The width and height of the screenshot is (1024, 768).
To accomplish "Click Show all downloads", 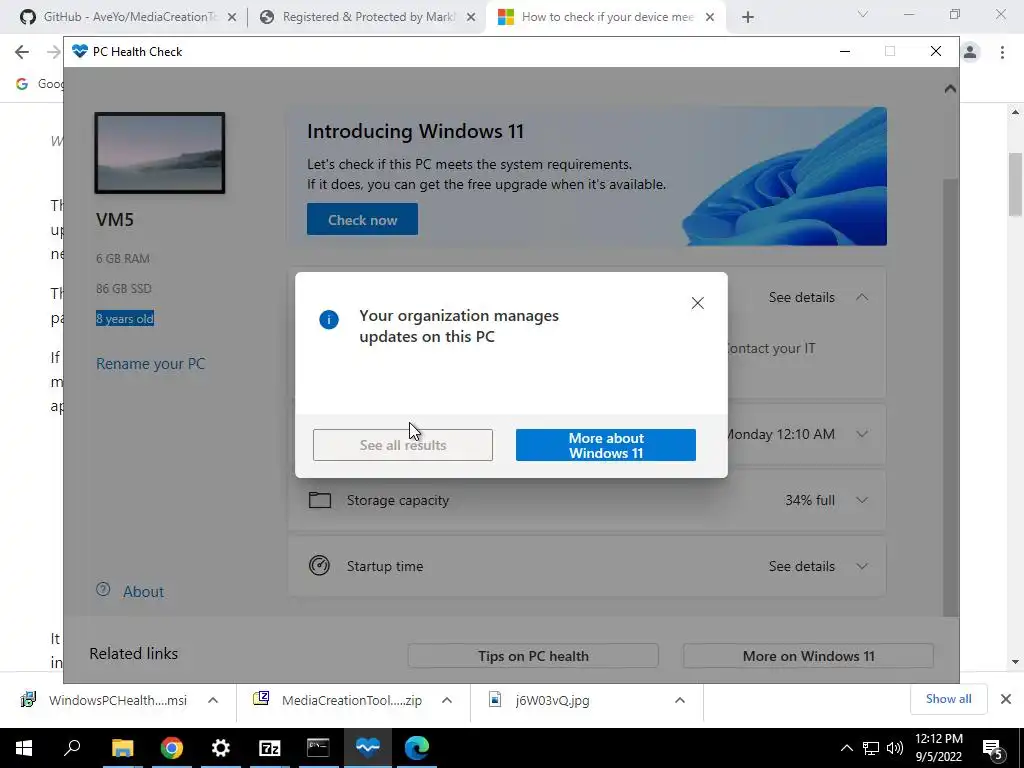I will click(948, 699).
